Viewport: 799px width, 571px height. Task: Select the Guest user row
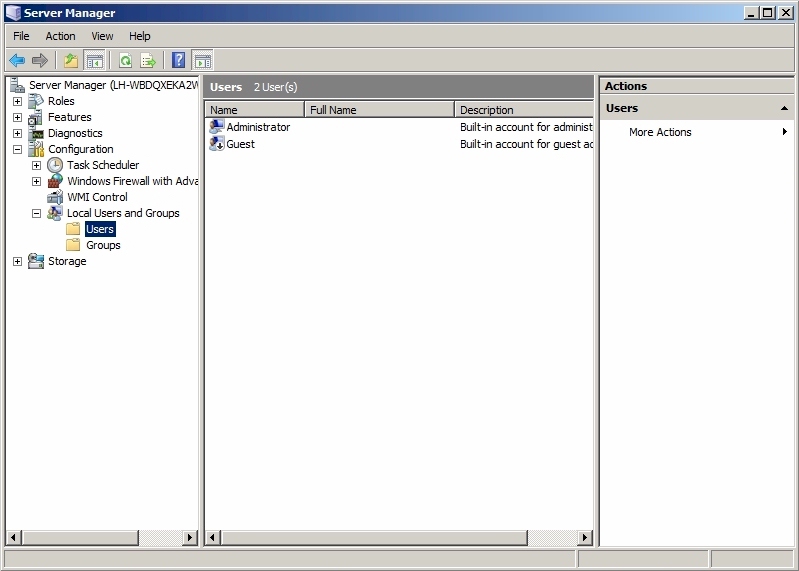(400, 144)
